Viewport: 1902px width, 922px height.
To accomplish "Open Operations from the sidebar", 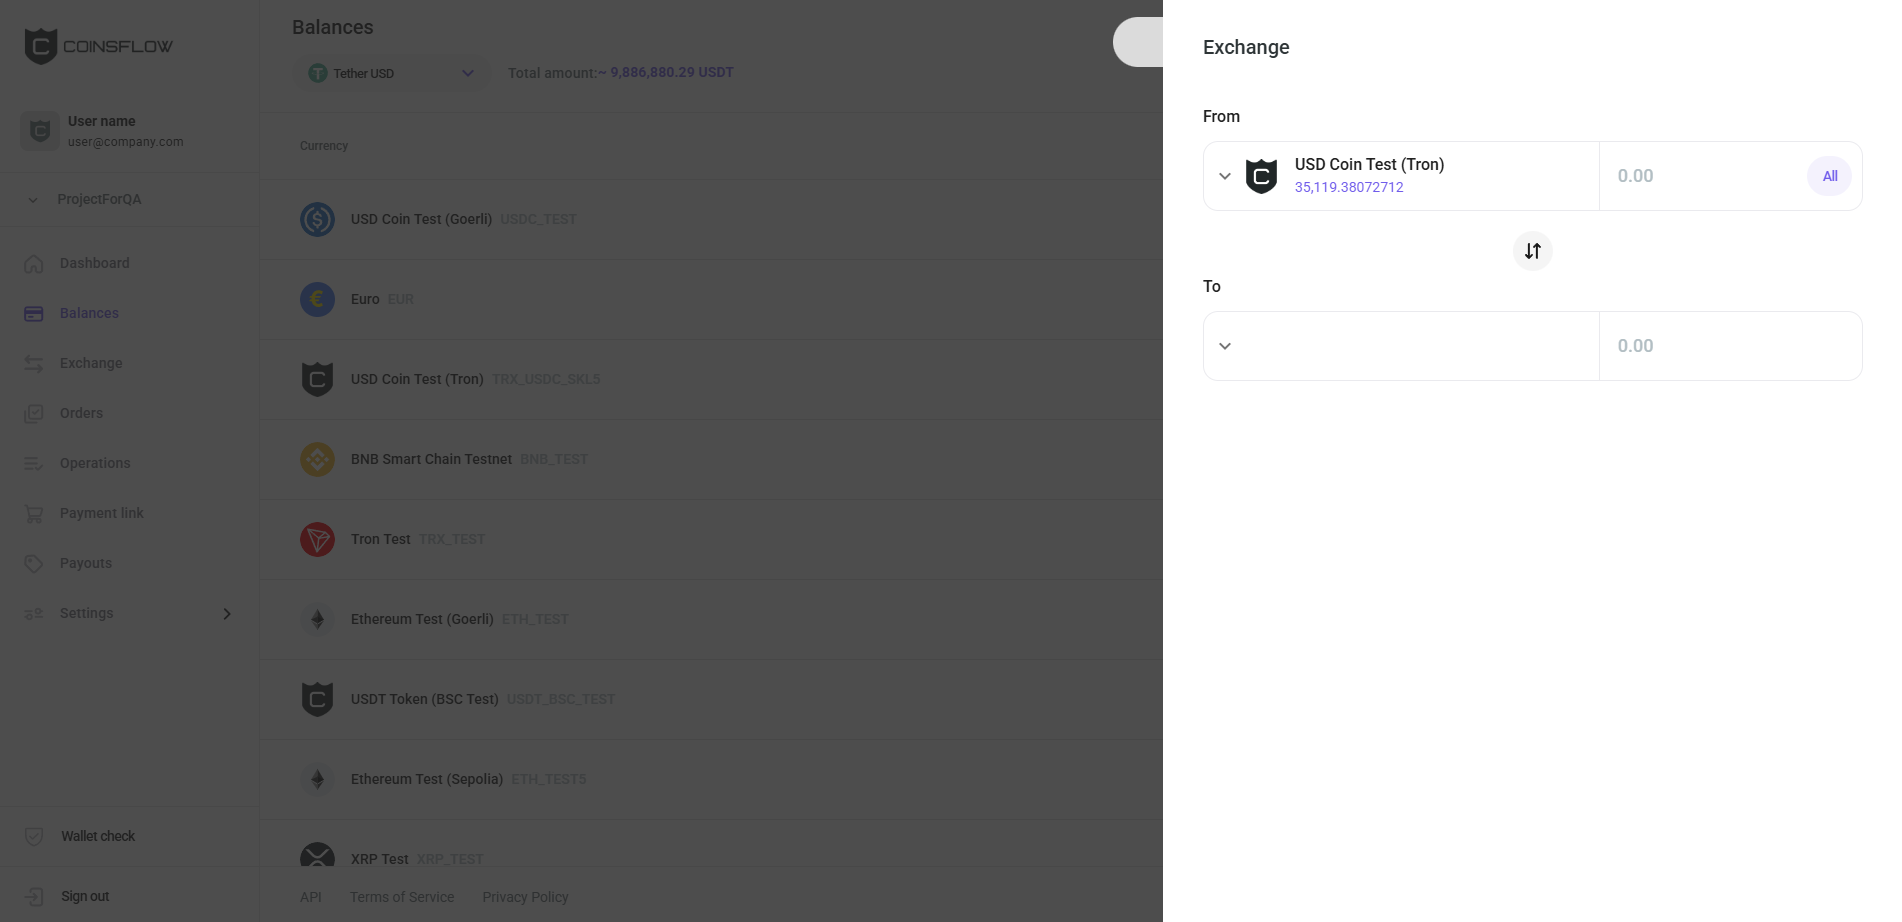I will [33, 463].
